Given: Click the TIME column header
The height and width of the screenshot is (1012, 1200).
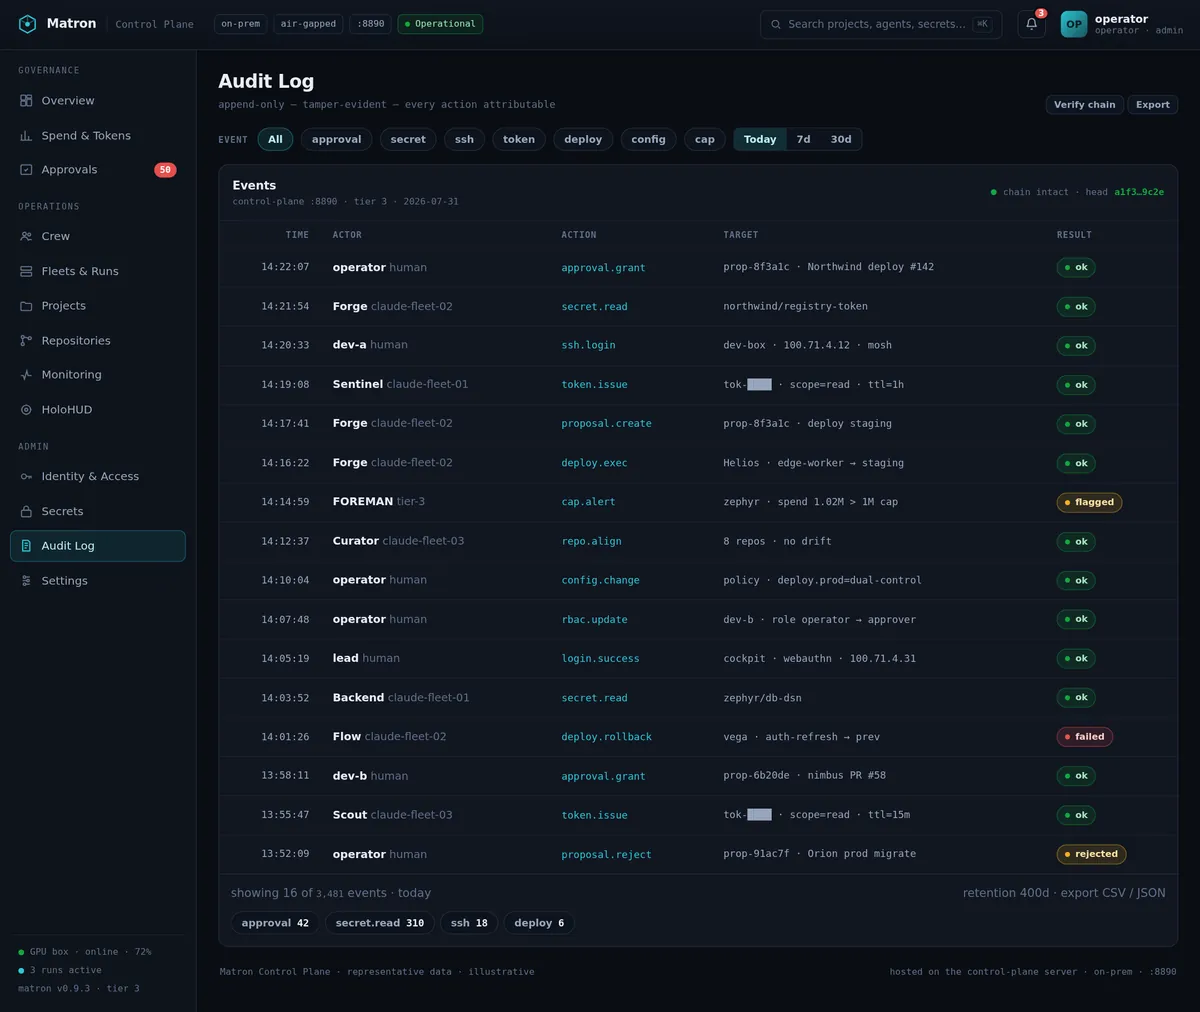Looking at the screenshot, I should coord(297,235).
